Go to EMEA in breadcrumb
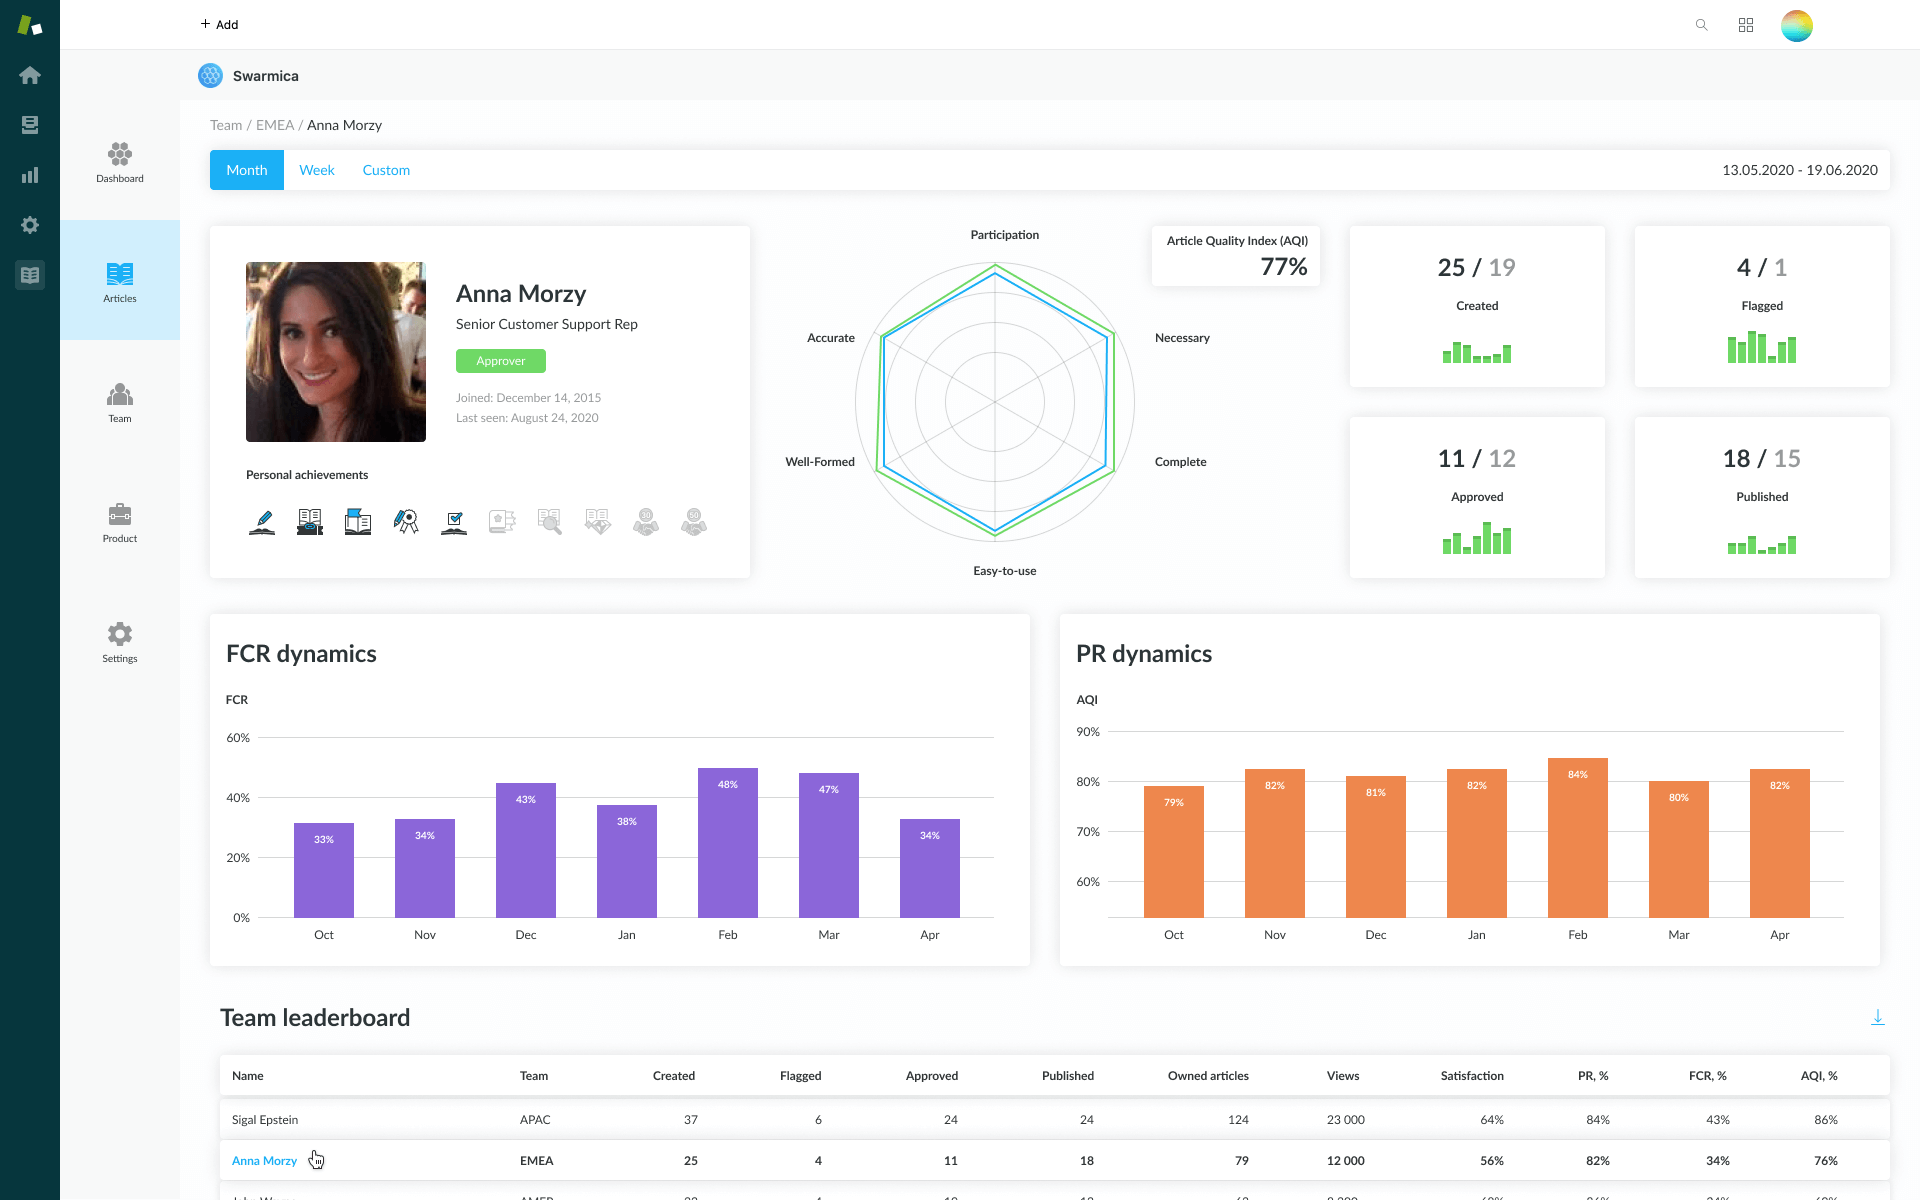 (x=275, y=125)
